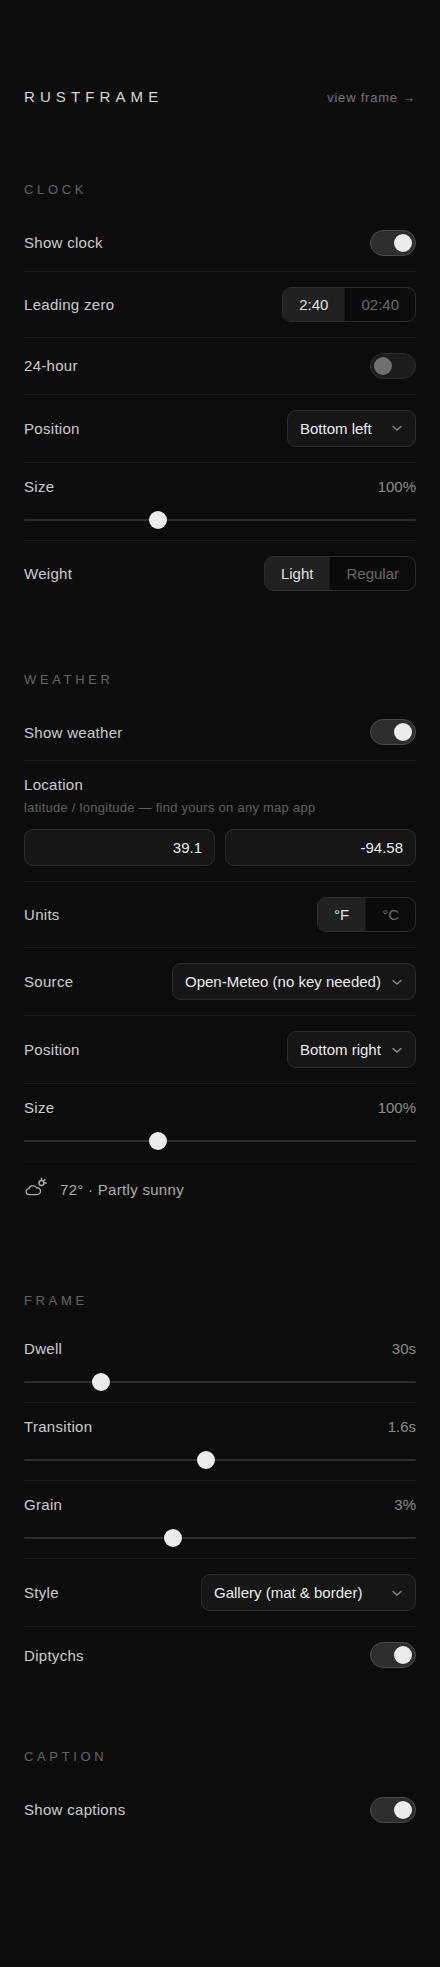
Task: Click the latitude field showing 39.1
Action: click(119, 848)
